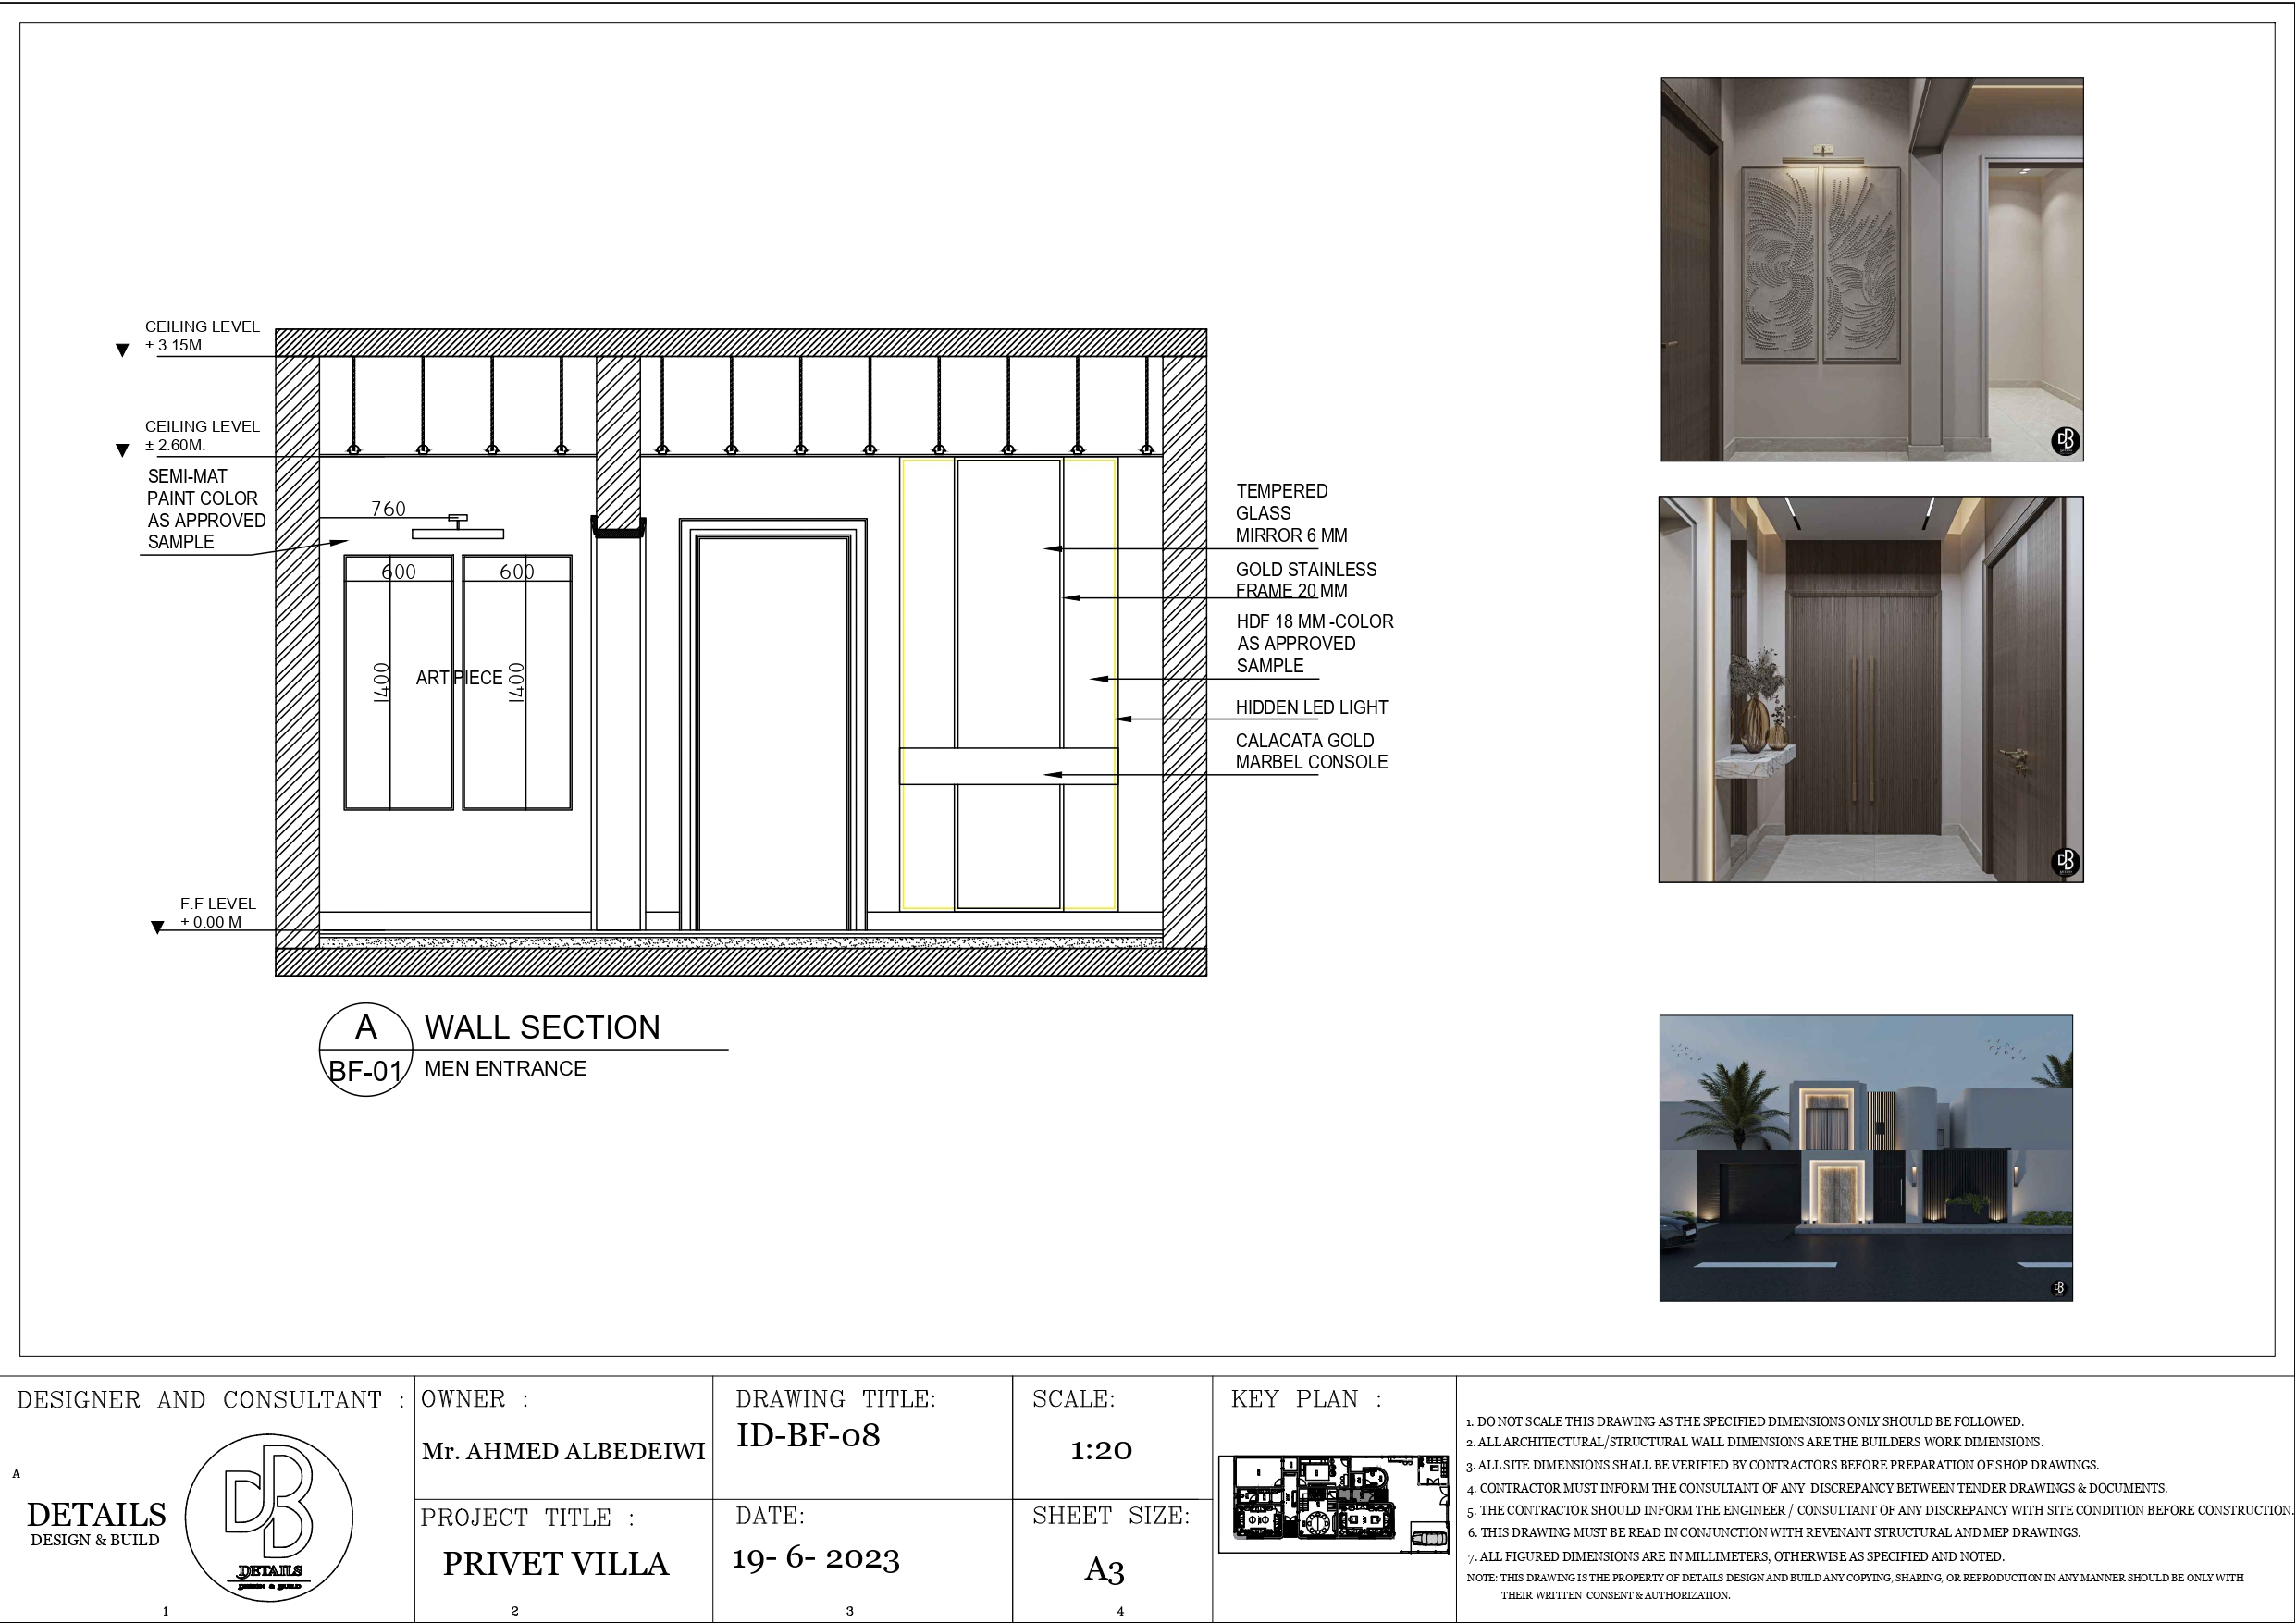Click the TEMPERED GLASS MIRROR 6 MM label
2296x1623 pixels.
(x=1290, y=513)
